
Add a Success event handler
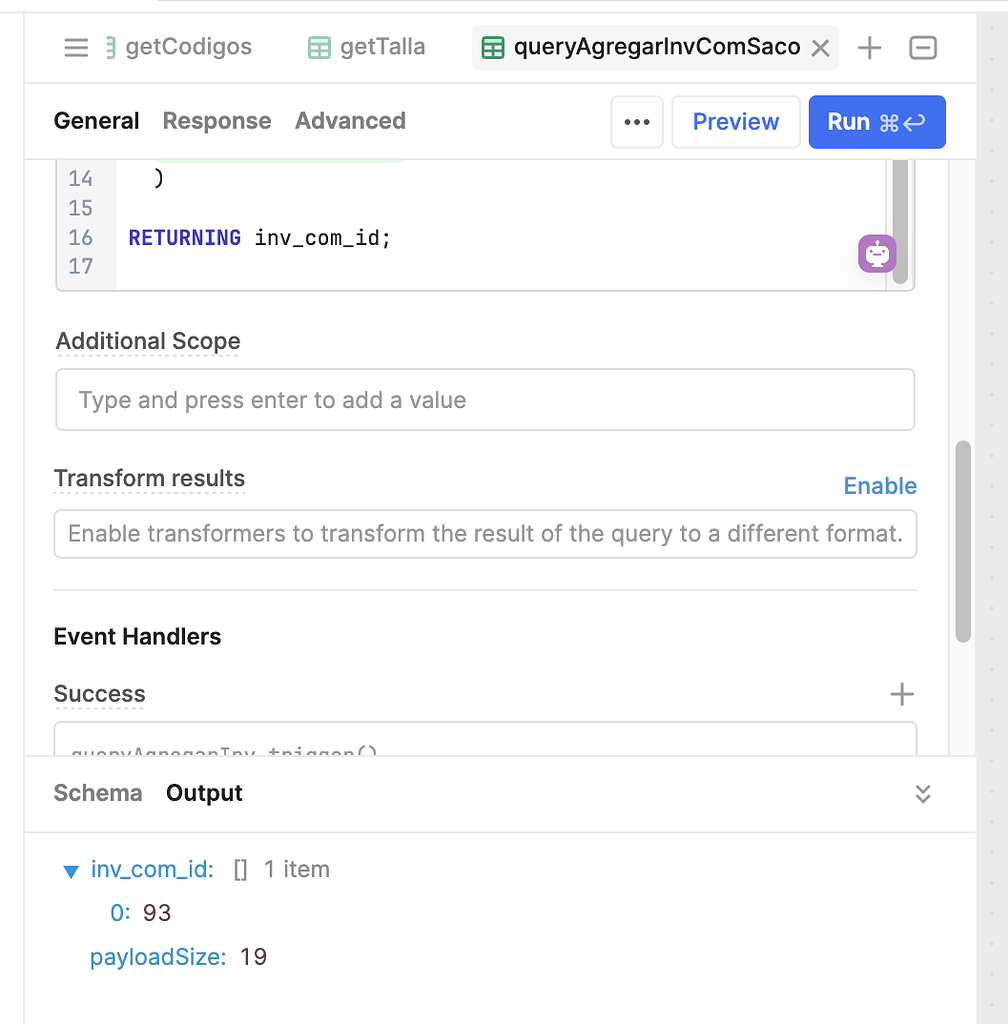[x=902, y=694]
